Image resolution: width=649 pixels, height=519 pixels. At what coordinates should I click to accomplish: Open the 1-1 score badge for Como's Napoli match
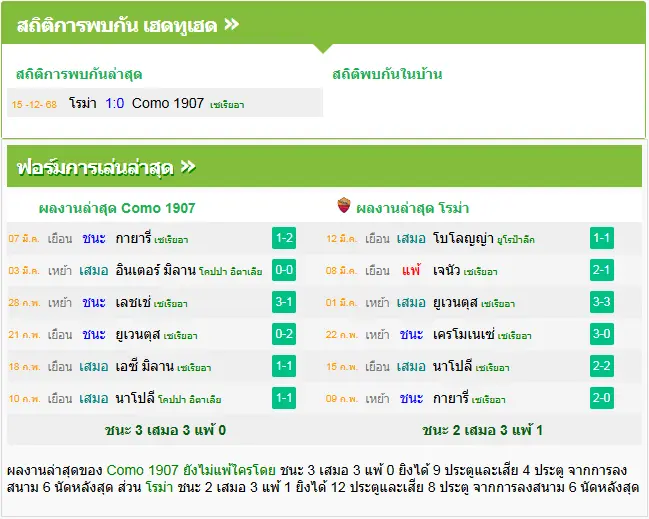tap(284, 398)
